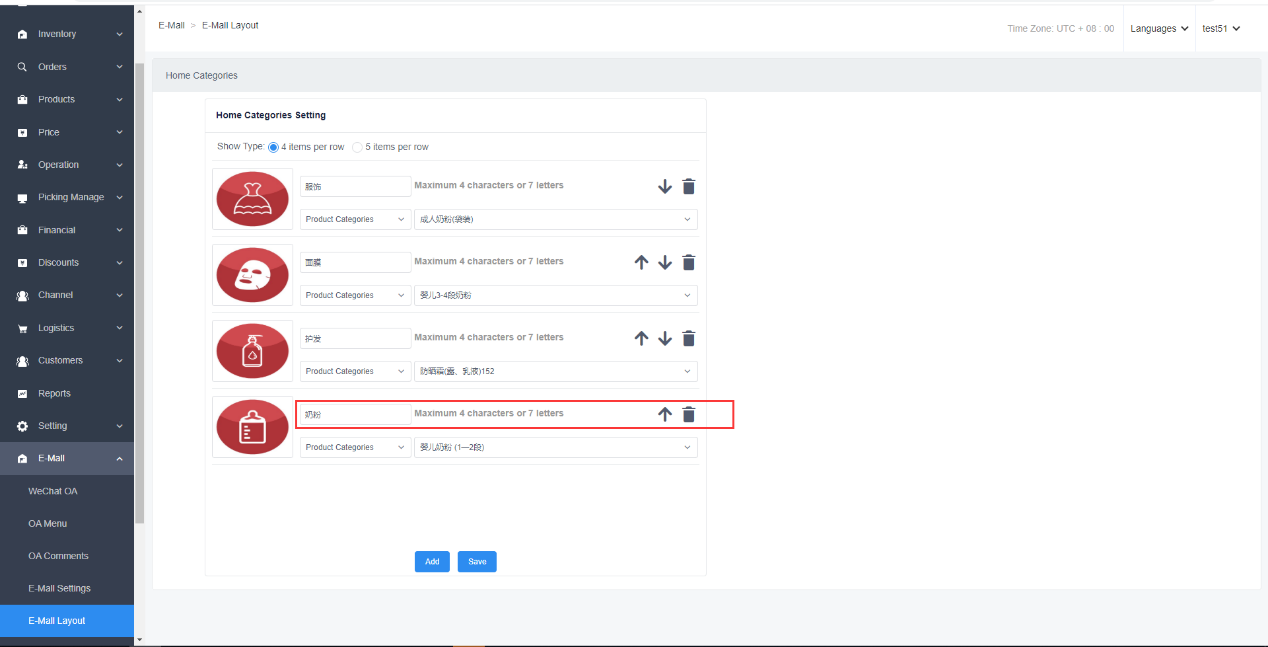Open the first Product Categories type dropdown
This screenshot has width=1268, height=647.
click(x=355, y=220)
